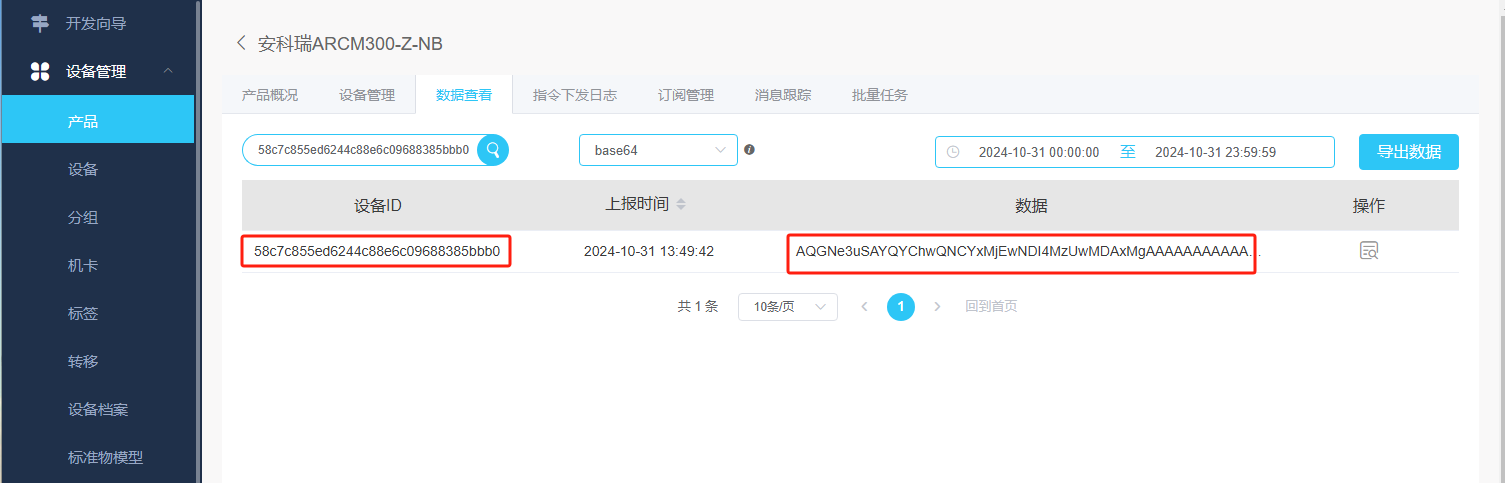
Task: Select page 1 in pagination
Action: tap(900, 307)
